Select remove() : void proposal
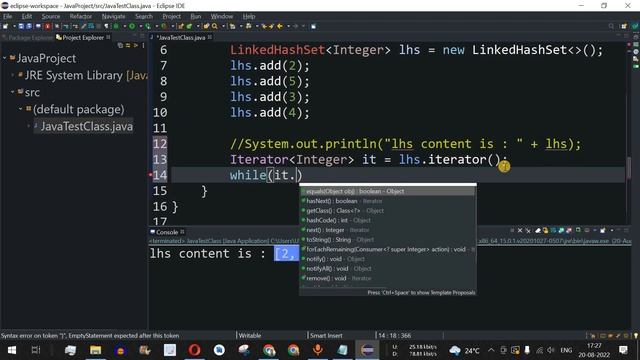 [x=388, y=278]
